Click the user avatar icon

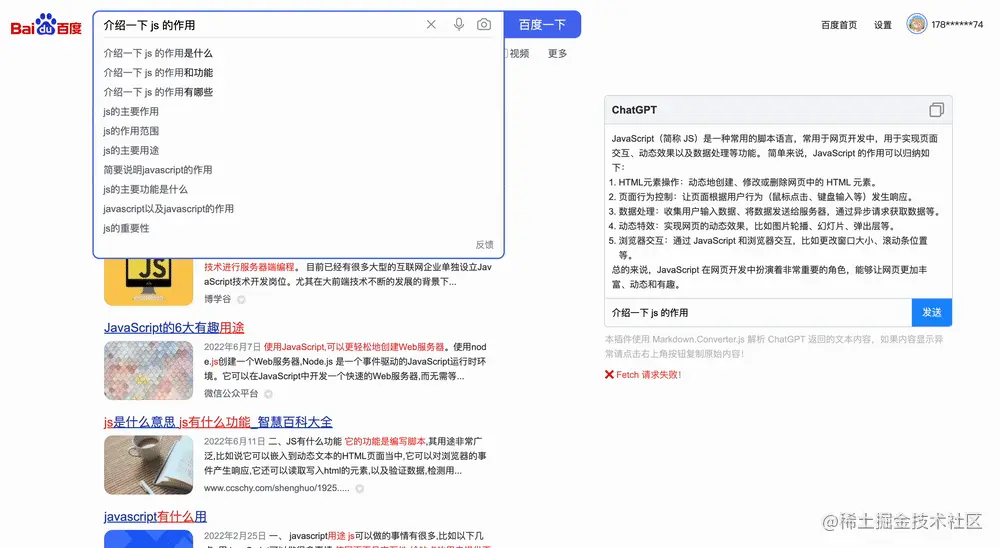point(916,24)
